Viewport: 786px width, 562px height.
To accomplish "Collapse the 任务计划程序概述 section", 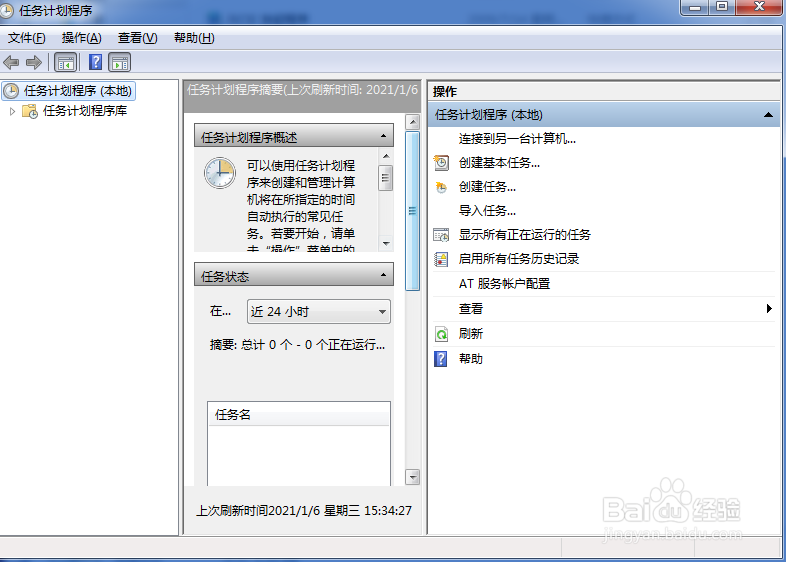I will [383, 136].
